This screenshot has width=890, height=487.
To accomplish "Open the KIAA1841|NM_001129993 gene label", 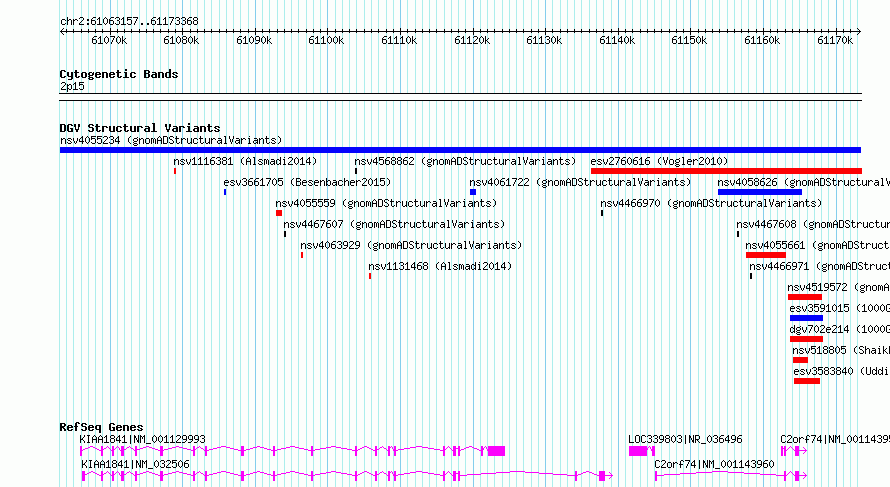I will click(x=142, y=439).
